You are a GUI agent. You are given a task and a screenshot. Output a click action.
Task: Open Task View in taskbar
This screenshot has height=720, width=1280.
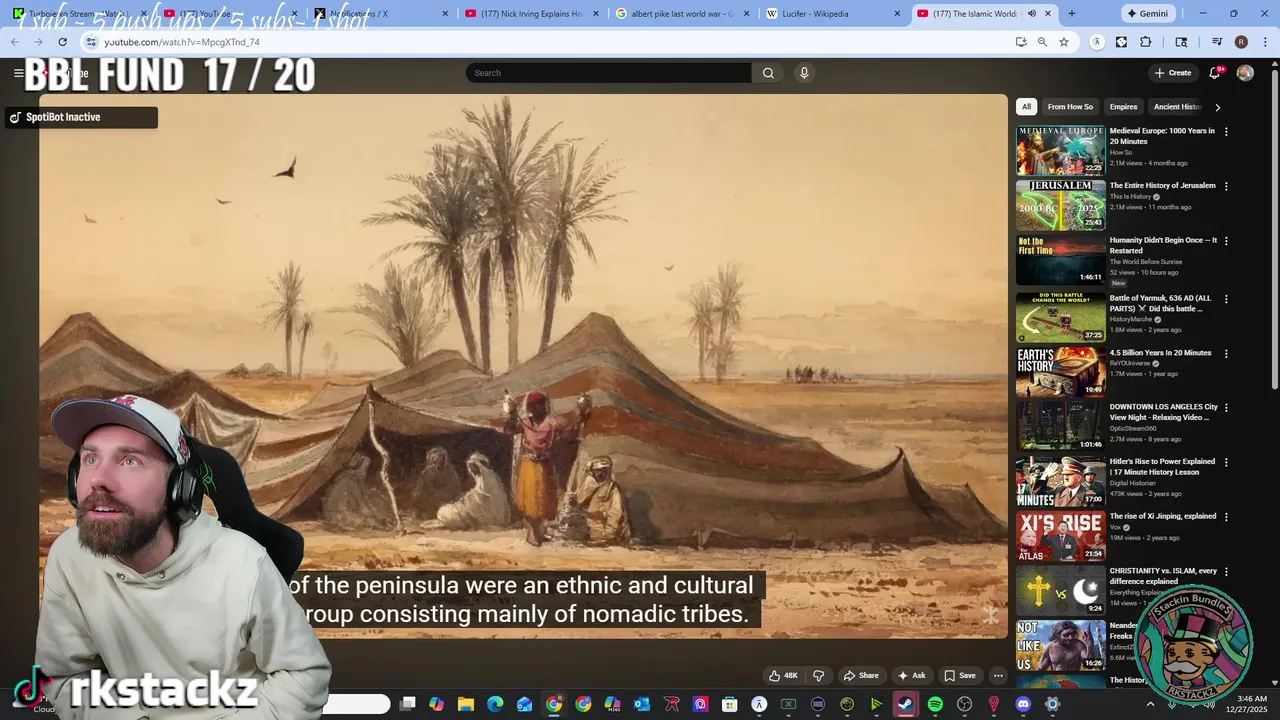point(407,704)
